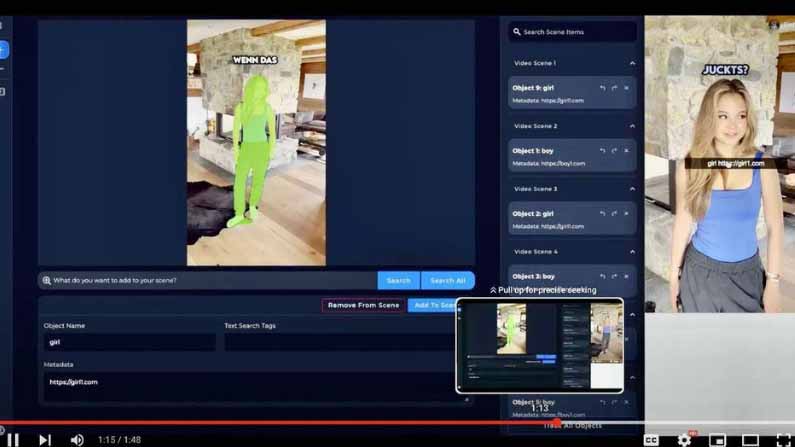Enable miniplayer mode
The image size is (795, 447).
click(x=717, y=439)
